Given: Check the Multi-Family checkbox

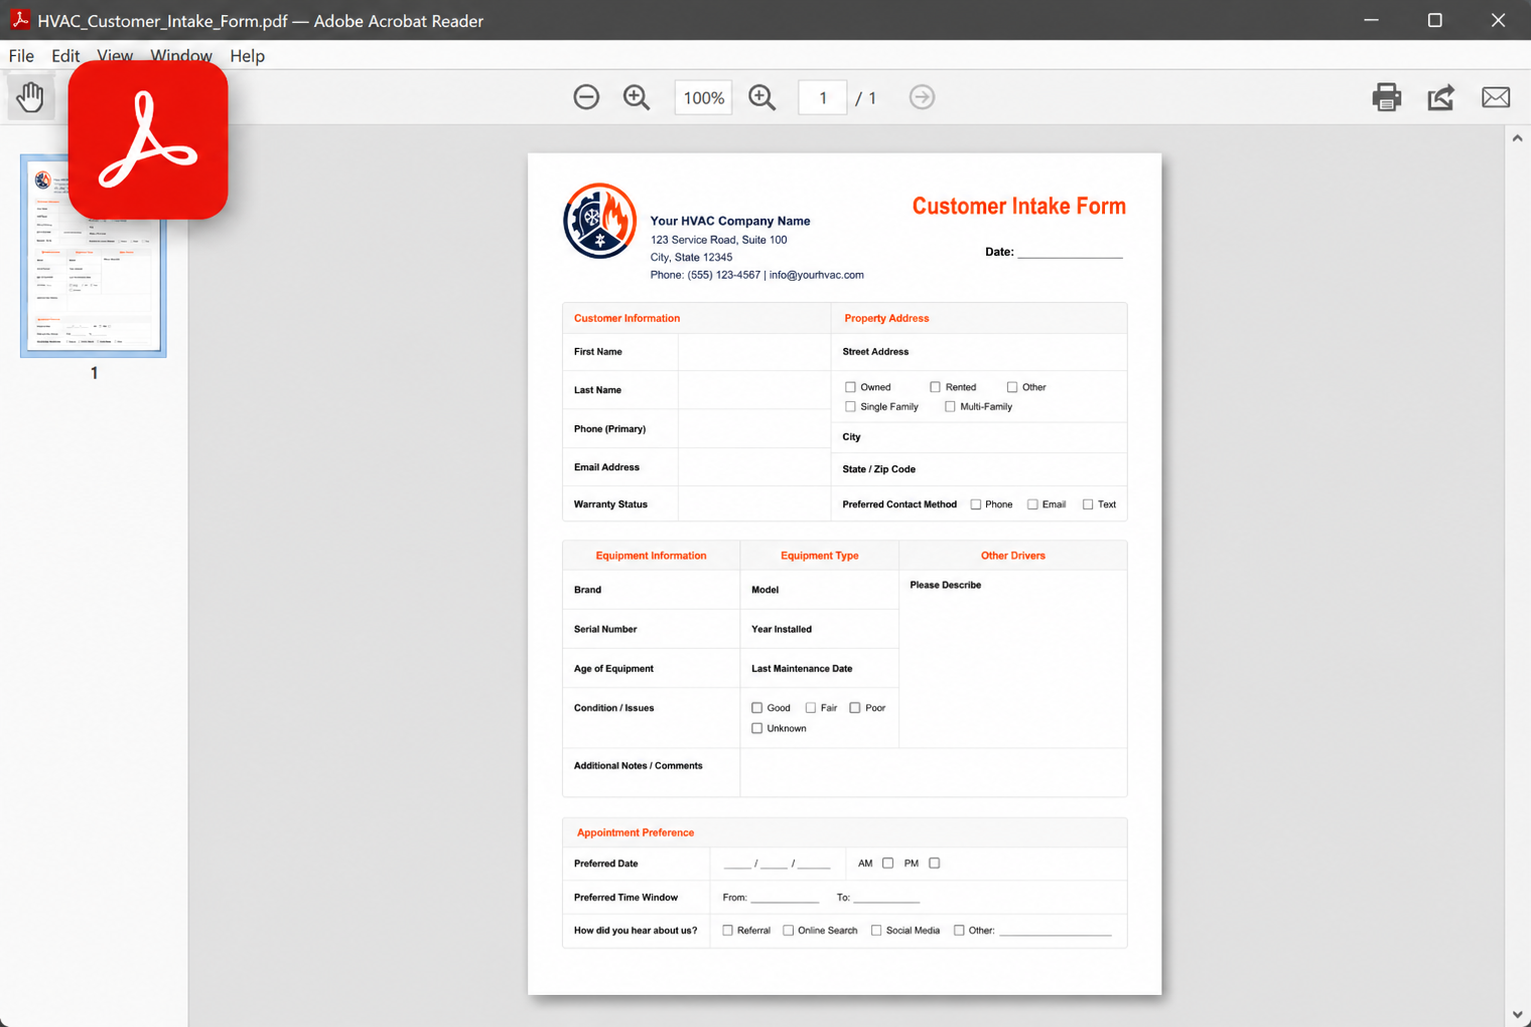Looking at the screenshot, I should pyautogui.click(x=950, y=407).
